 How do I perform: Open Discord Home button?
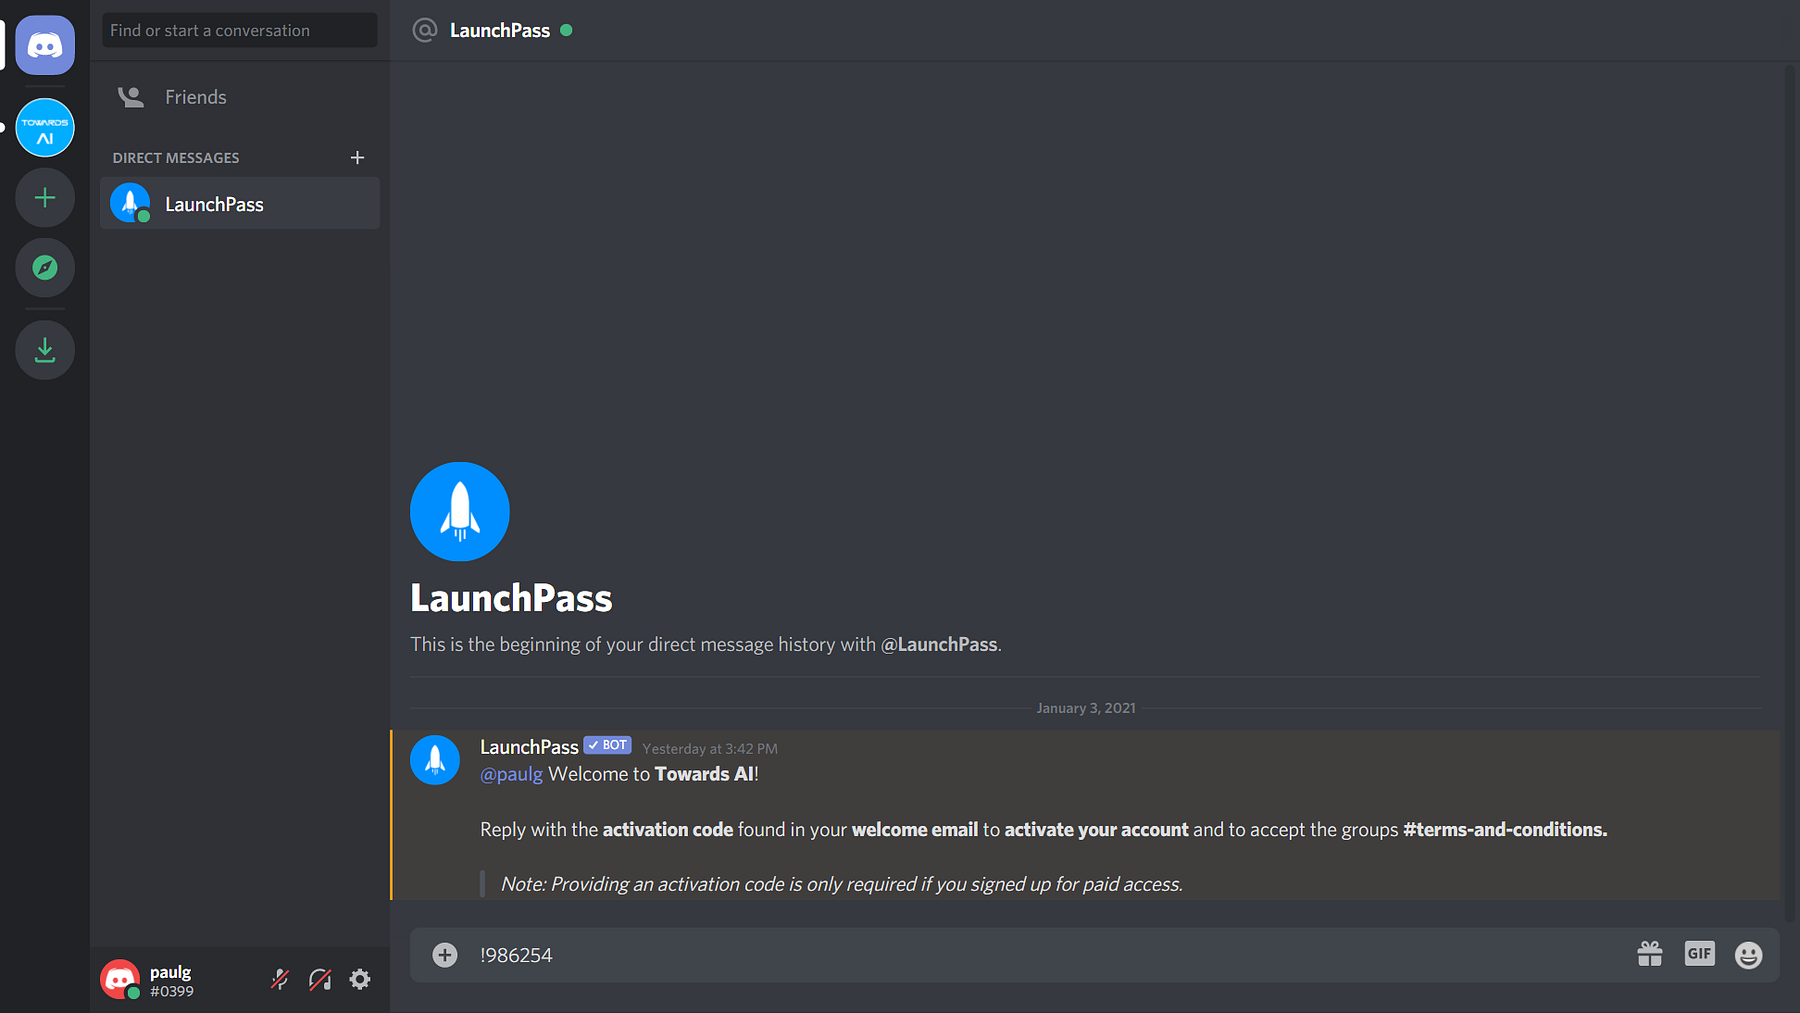[x=45, y=45]
